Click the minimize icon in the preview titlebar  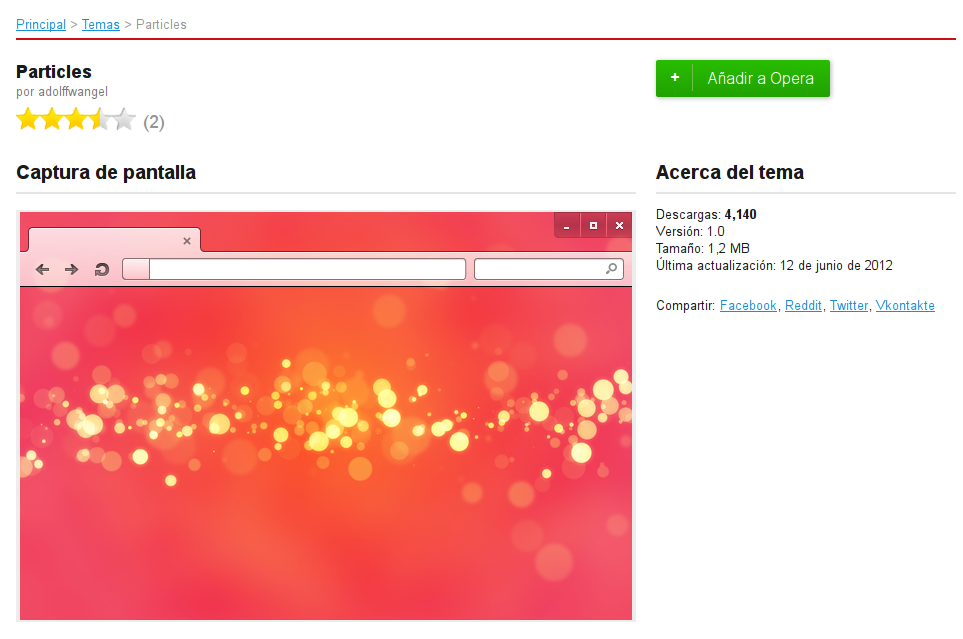pyautogui.click(x=566, y=225)
